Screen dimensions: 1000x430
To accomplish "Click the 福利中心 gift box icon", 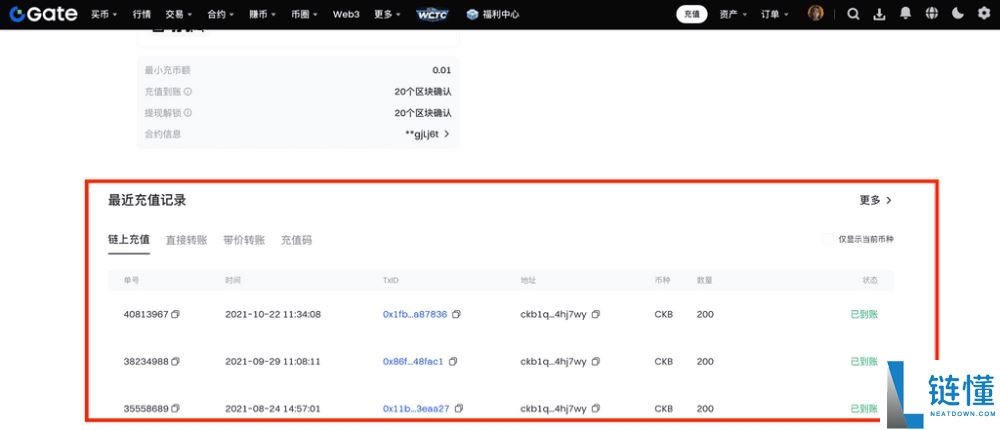I will 472,14.
